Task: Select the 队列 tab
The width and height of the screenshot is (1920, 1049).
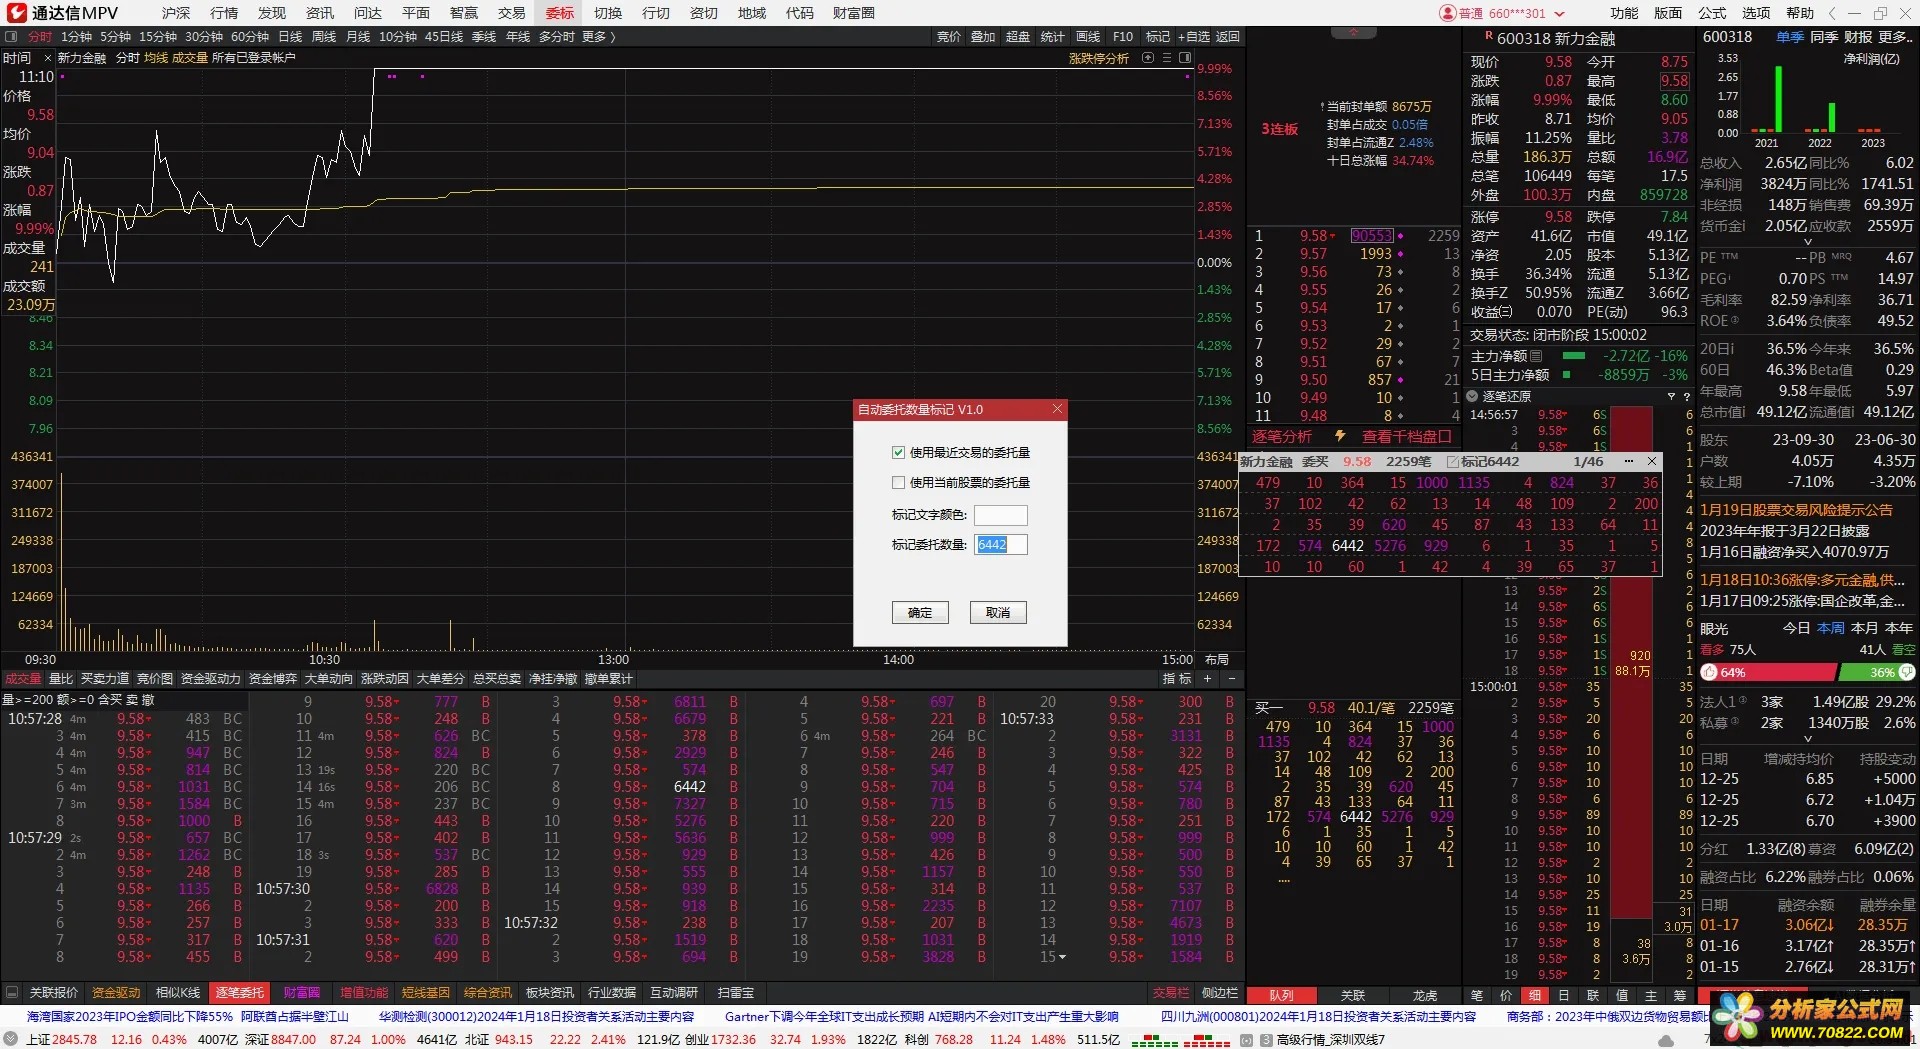Action: pyautogui.click(x=1281, y=996)
